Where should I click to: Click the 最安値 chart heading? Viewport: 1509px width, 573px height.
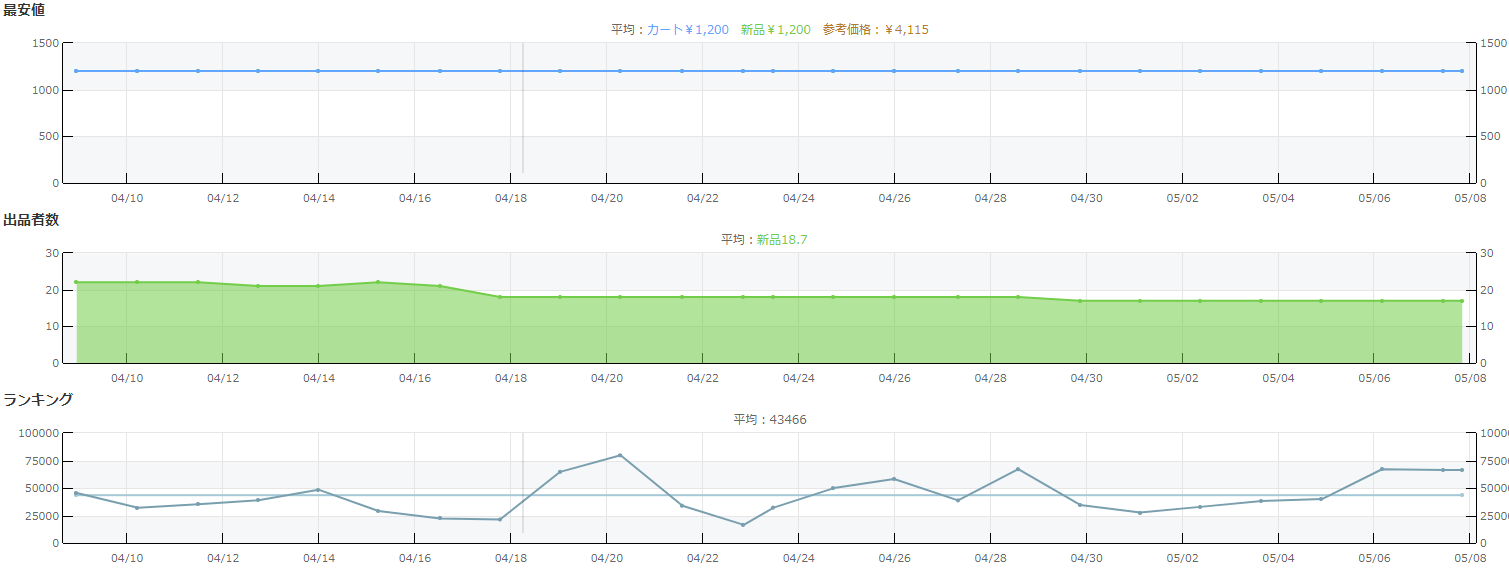pos(24,10)
